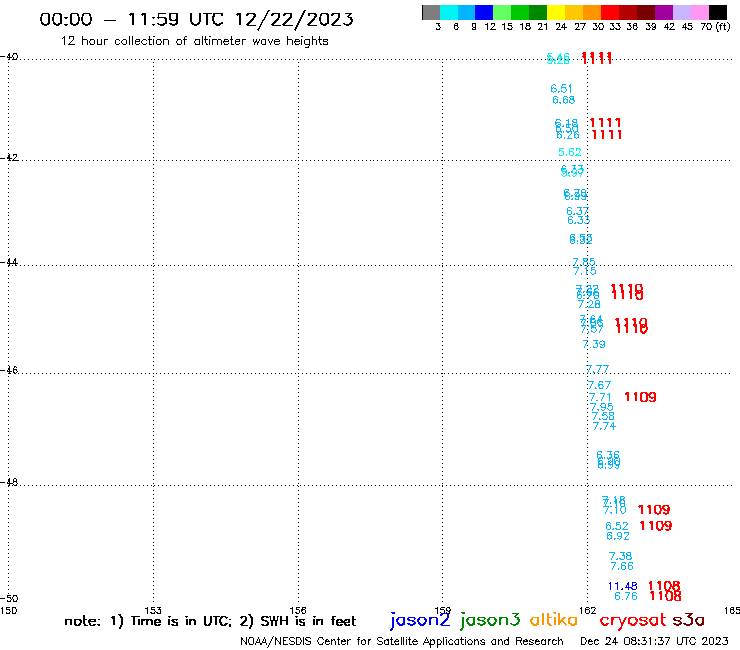The image size is (740, 650).
Task: Click the title "00:00 – 11:59 UTC 12/22/2023"
Action: [x=196, y=19]
